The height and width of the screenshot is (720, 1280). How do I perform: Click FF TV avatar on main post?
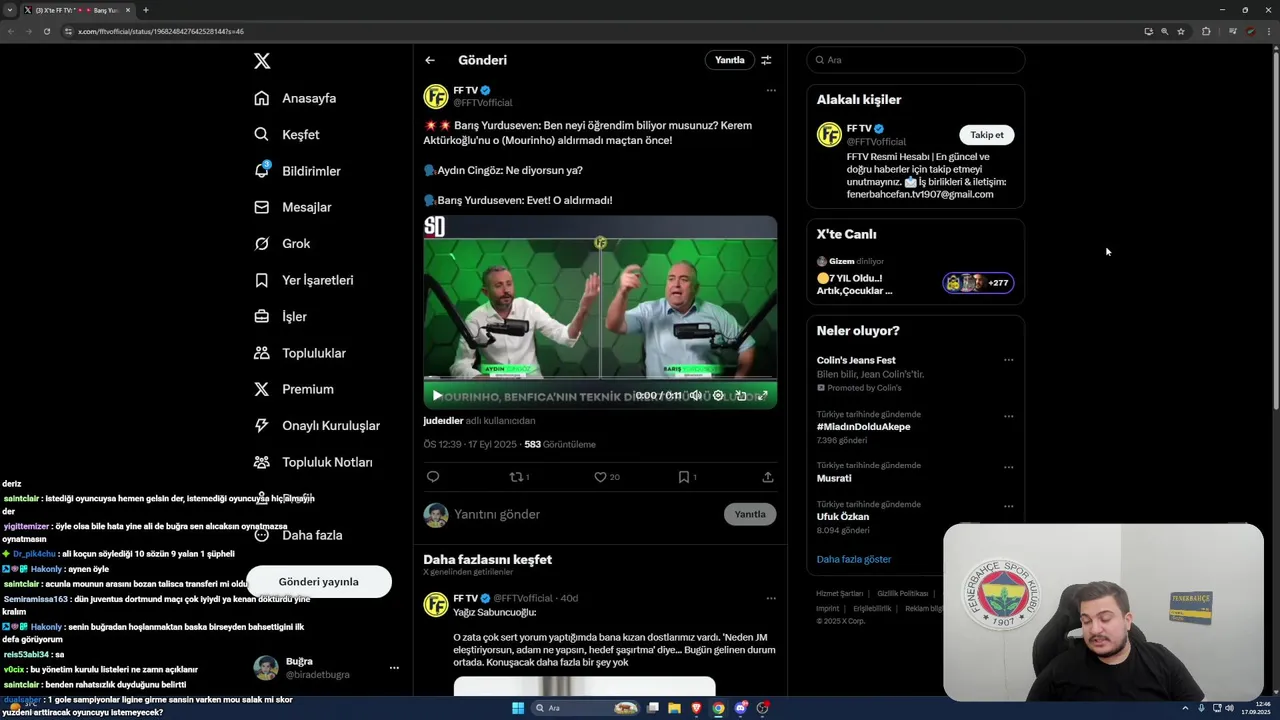(436, 96)
